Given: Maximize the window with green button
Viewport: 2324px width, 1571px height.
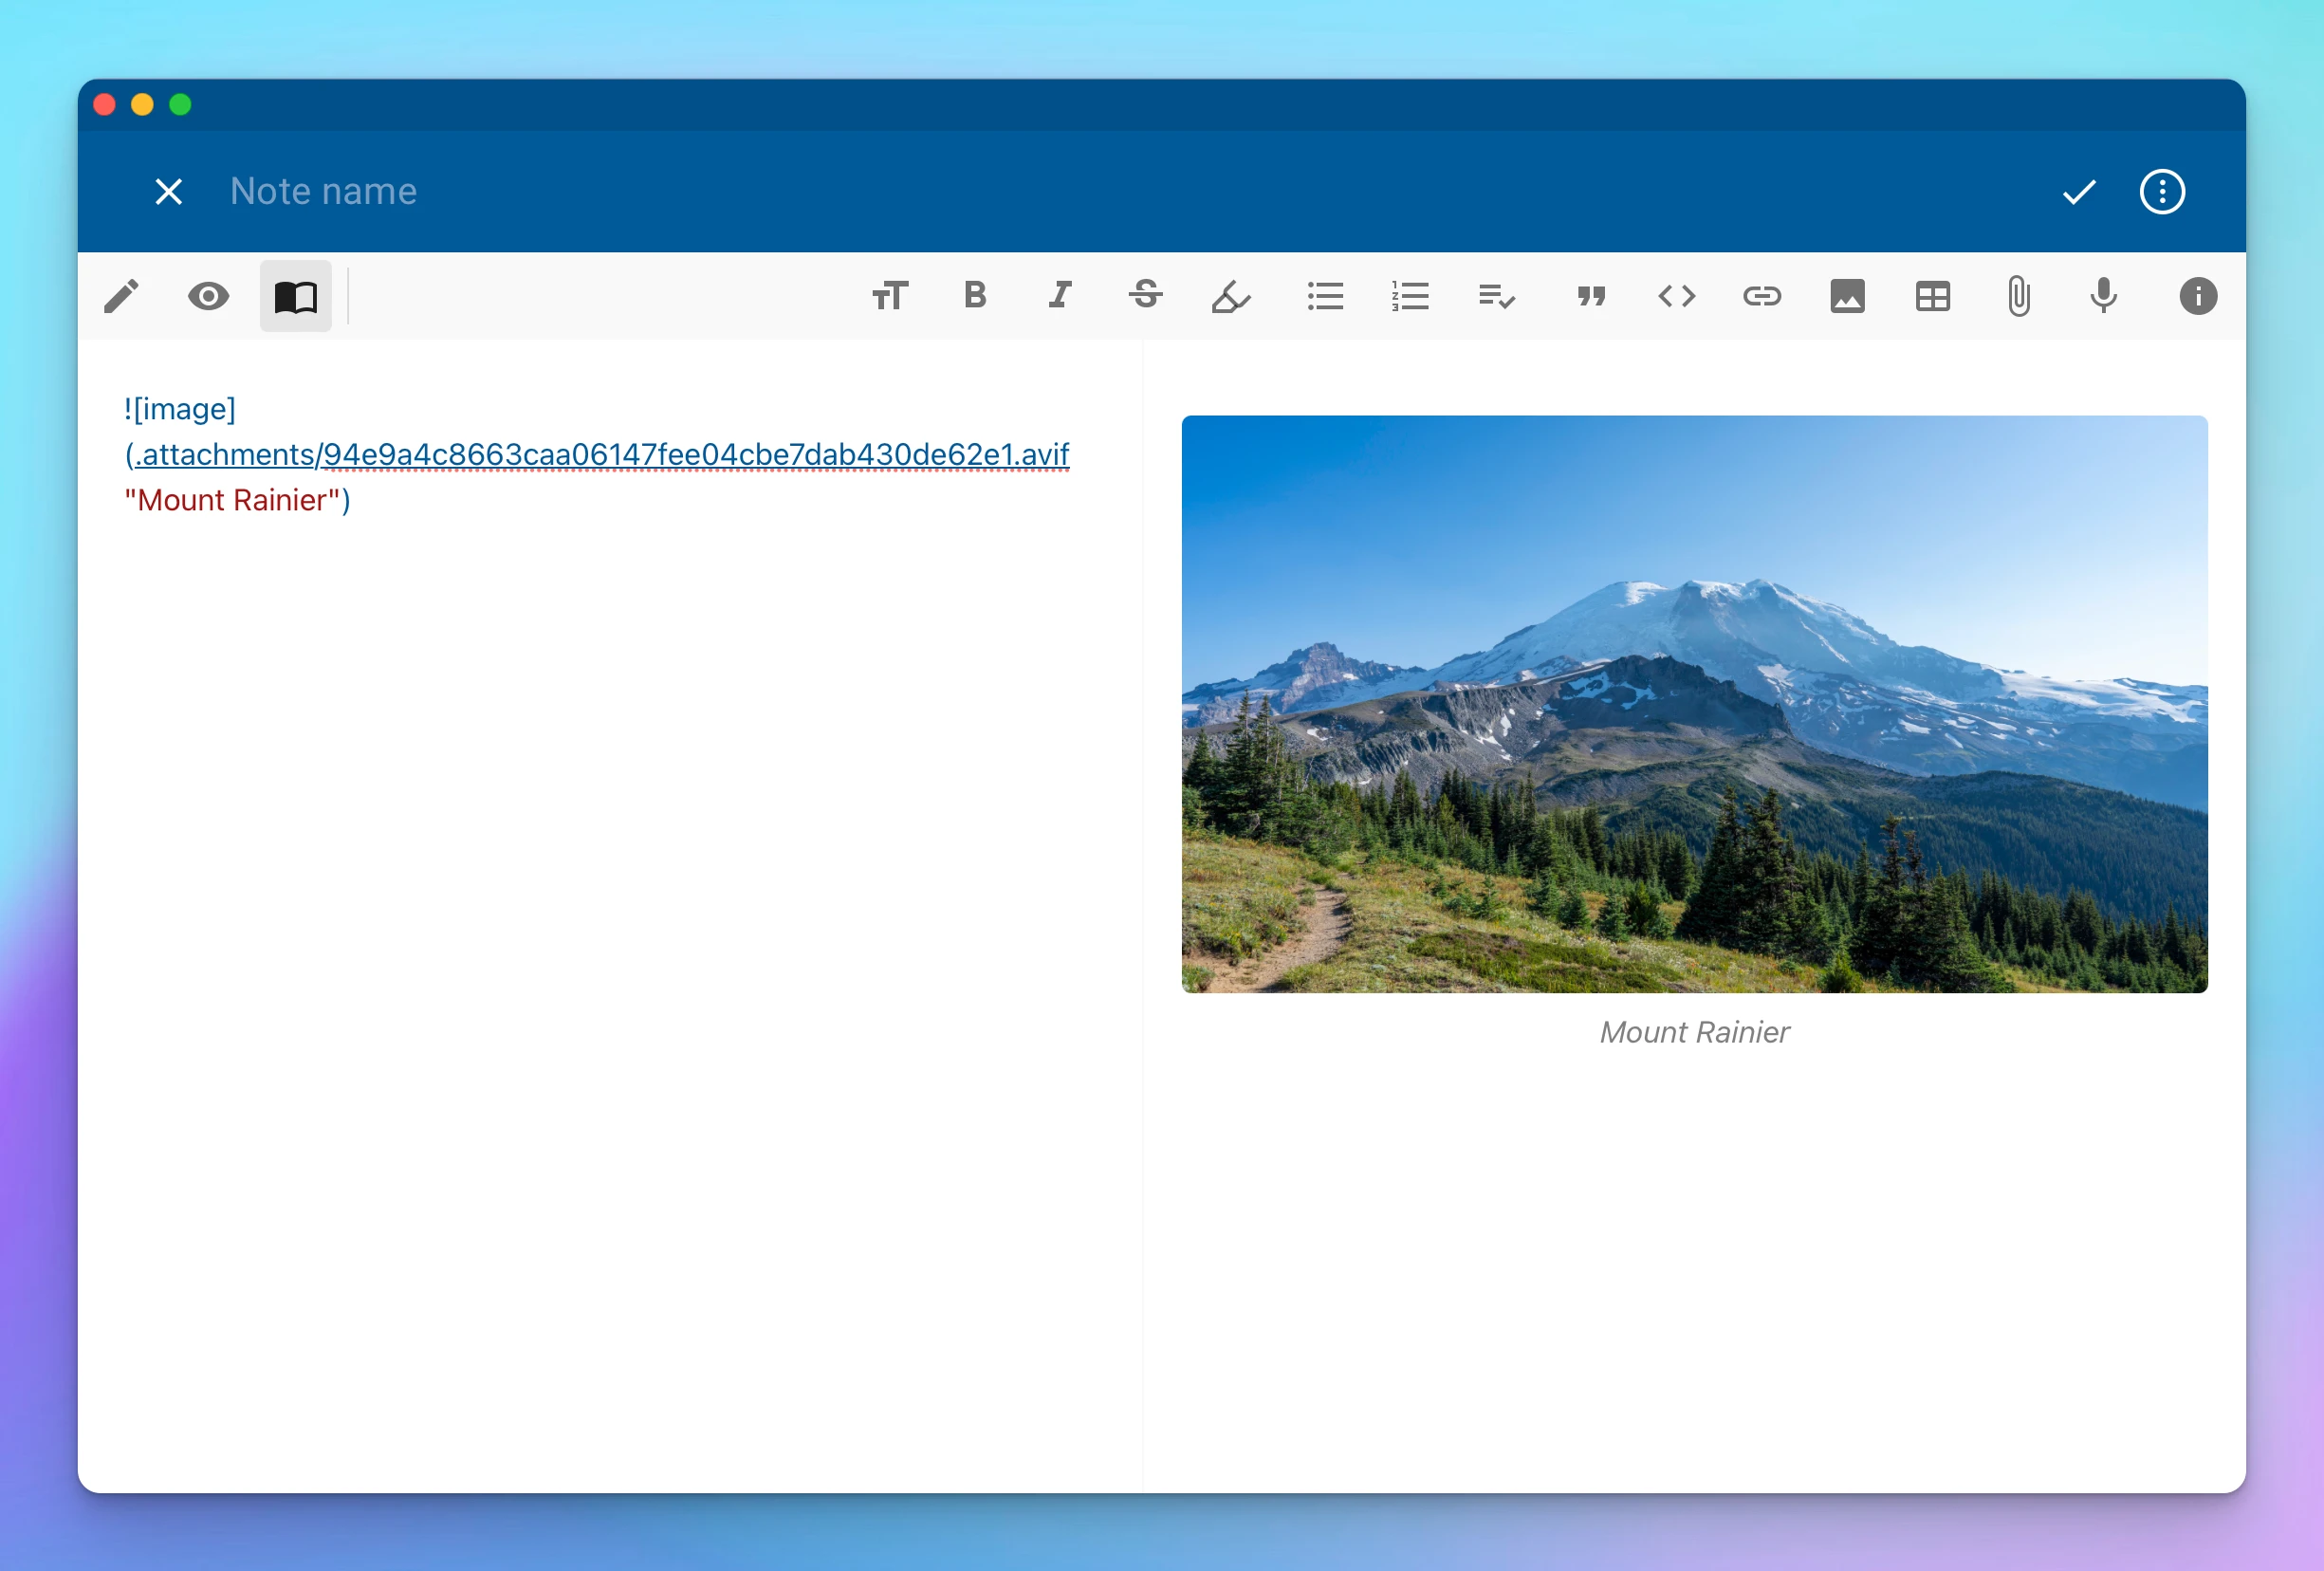Looking at the screenshot, I should [x=180, y=105].
